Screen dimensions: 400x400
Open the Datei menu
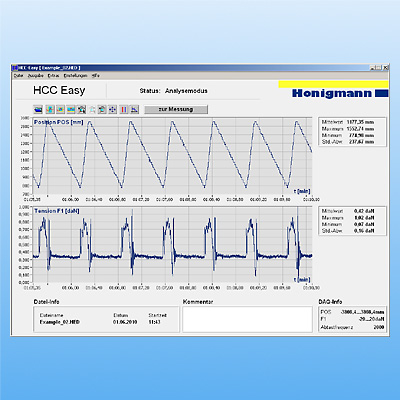[19, 76]
